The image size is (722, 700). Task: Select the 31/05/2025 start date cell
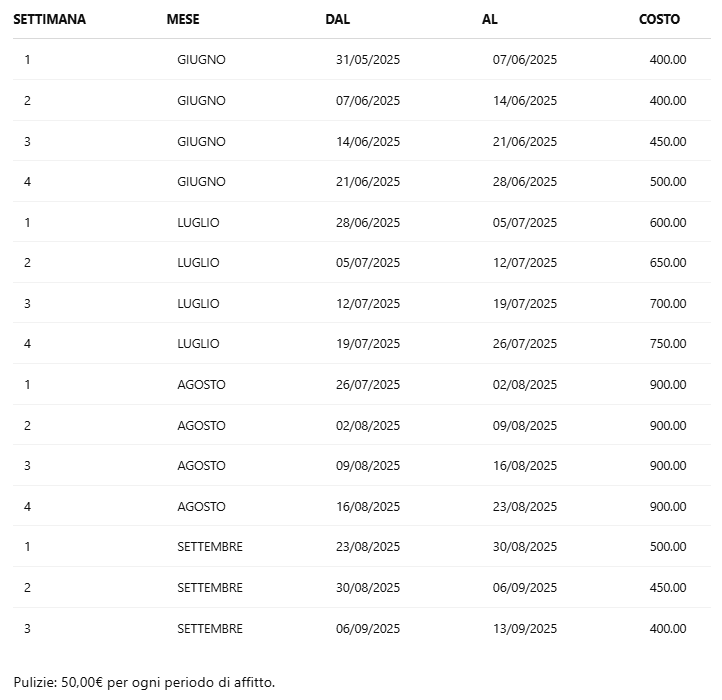(368, 60)
